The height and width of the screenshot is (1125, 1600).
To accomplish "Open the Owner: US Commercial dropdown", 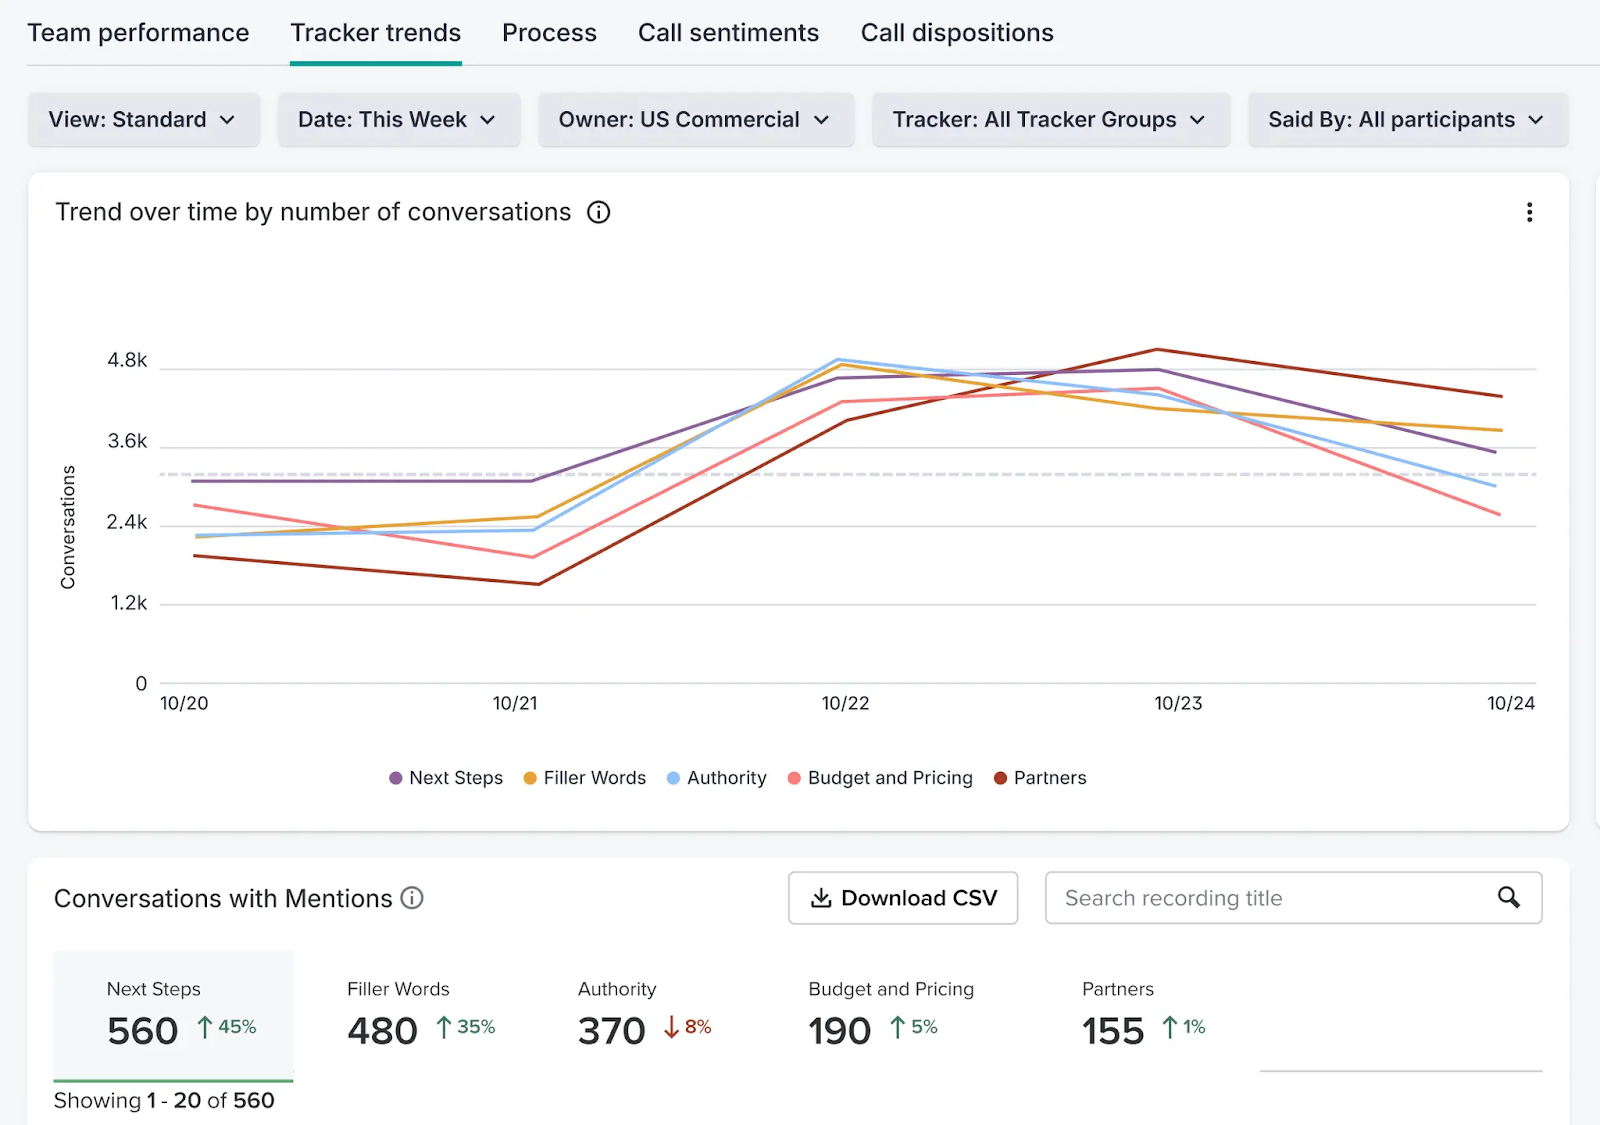I will coord(696,120).
